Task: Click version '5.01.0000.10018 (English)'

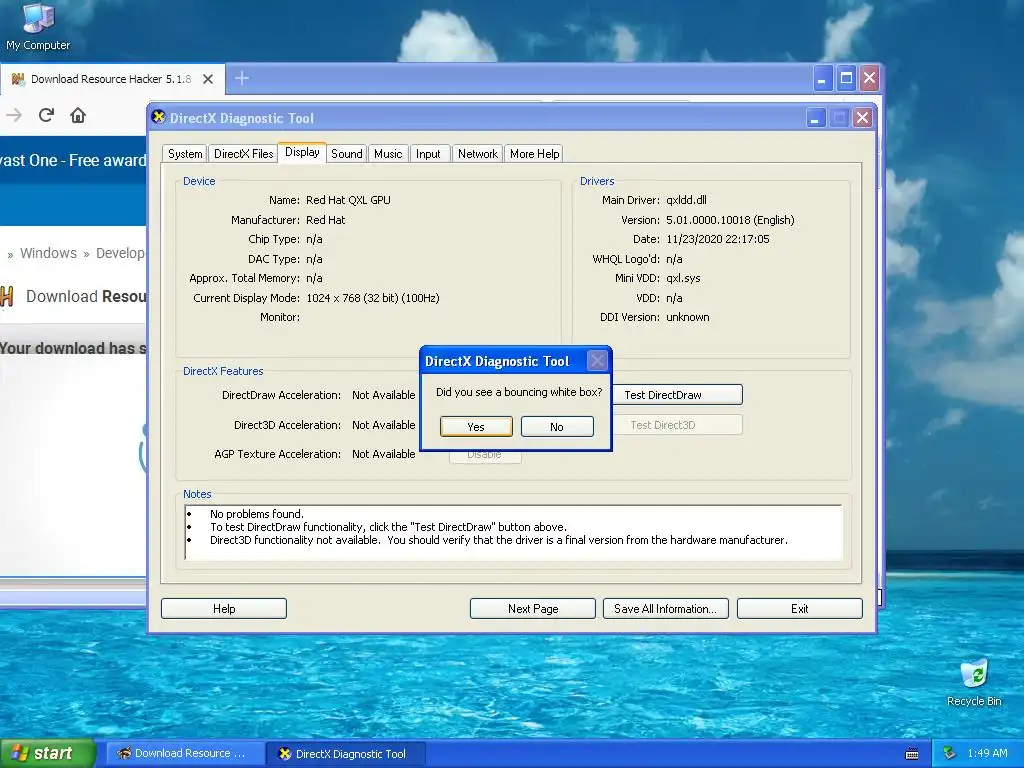Action: coord(730,219)
